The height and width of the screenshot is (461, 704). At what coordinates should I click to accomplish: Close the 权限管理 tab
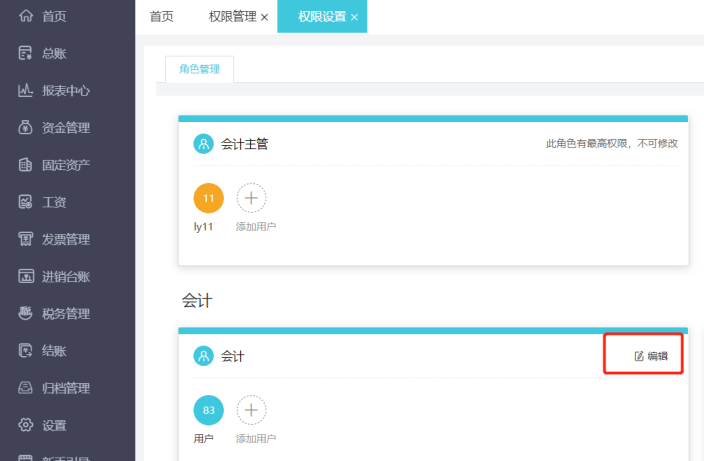pyautogui.click(x=264, y=18)
